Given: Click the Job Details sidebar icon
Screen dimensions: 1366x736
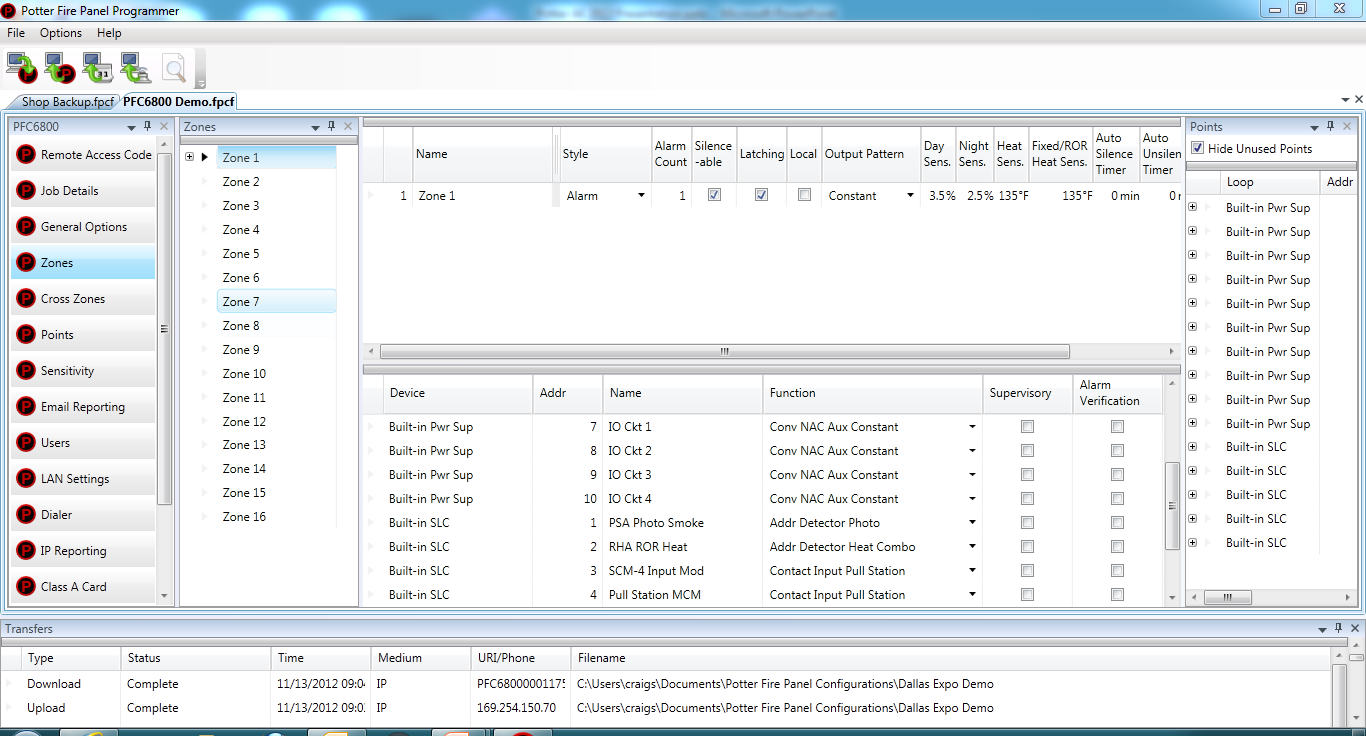Looking at the screenshot, I should pyautogui.click(x=26, y=191).
